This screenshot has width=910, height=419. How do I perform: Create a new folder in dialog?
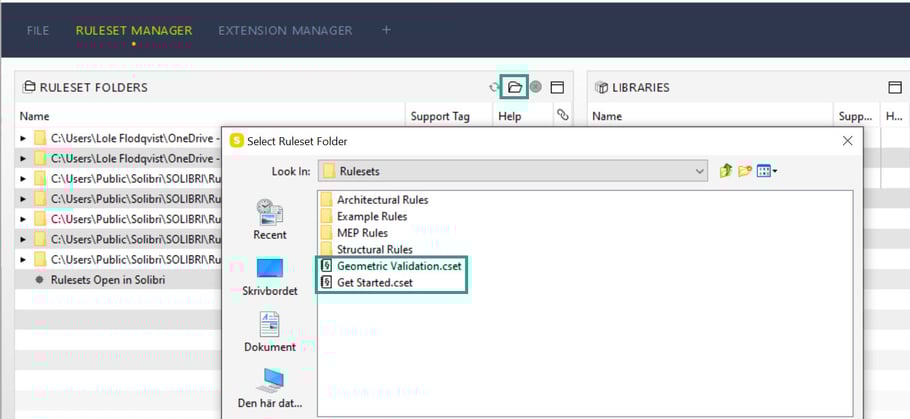click(745, 171)
